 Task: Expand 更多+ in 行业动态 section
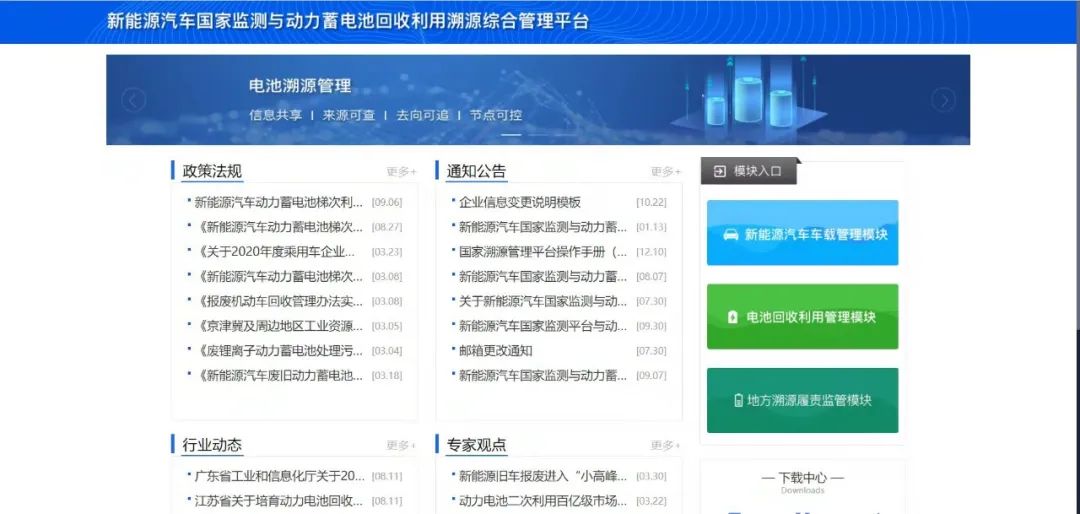401,446
